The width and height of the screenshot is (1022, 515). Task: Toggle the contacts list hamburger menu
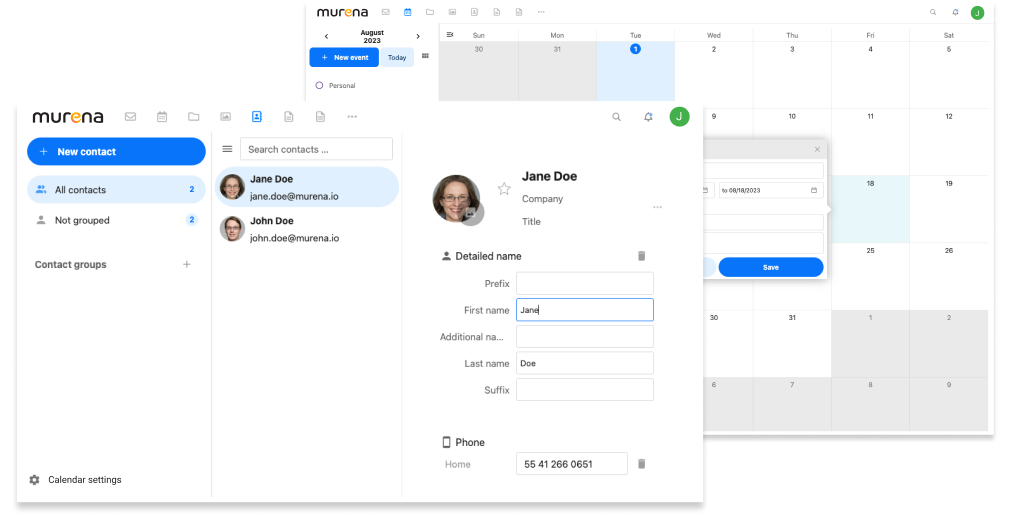click(227, 149)
